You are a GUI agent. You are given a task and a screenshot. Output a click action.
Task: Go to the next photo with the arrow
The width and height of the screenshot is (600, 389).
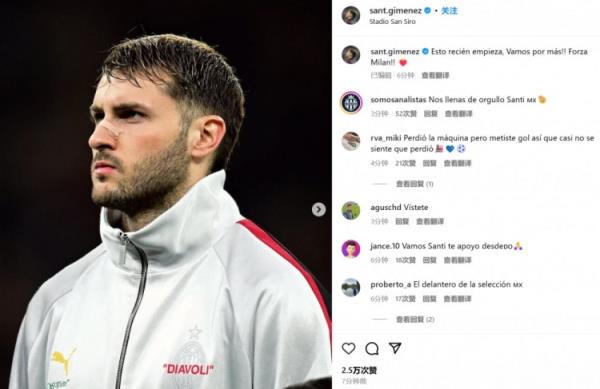click(x=318, y=209)
